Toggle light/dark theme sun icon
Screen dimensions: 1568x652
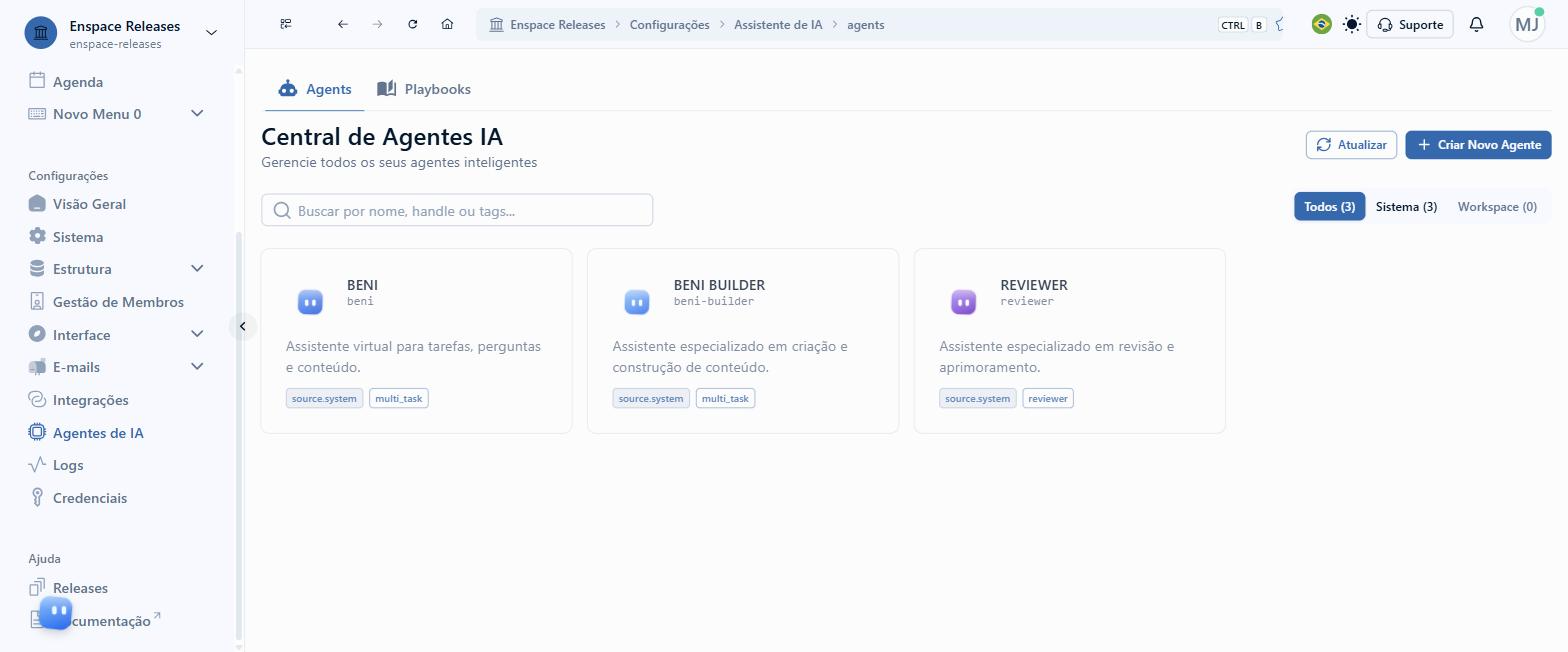click(x=1352, y=24)
